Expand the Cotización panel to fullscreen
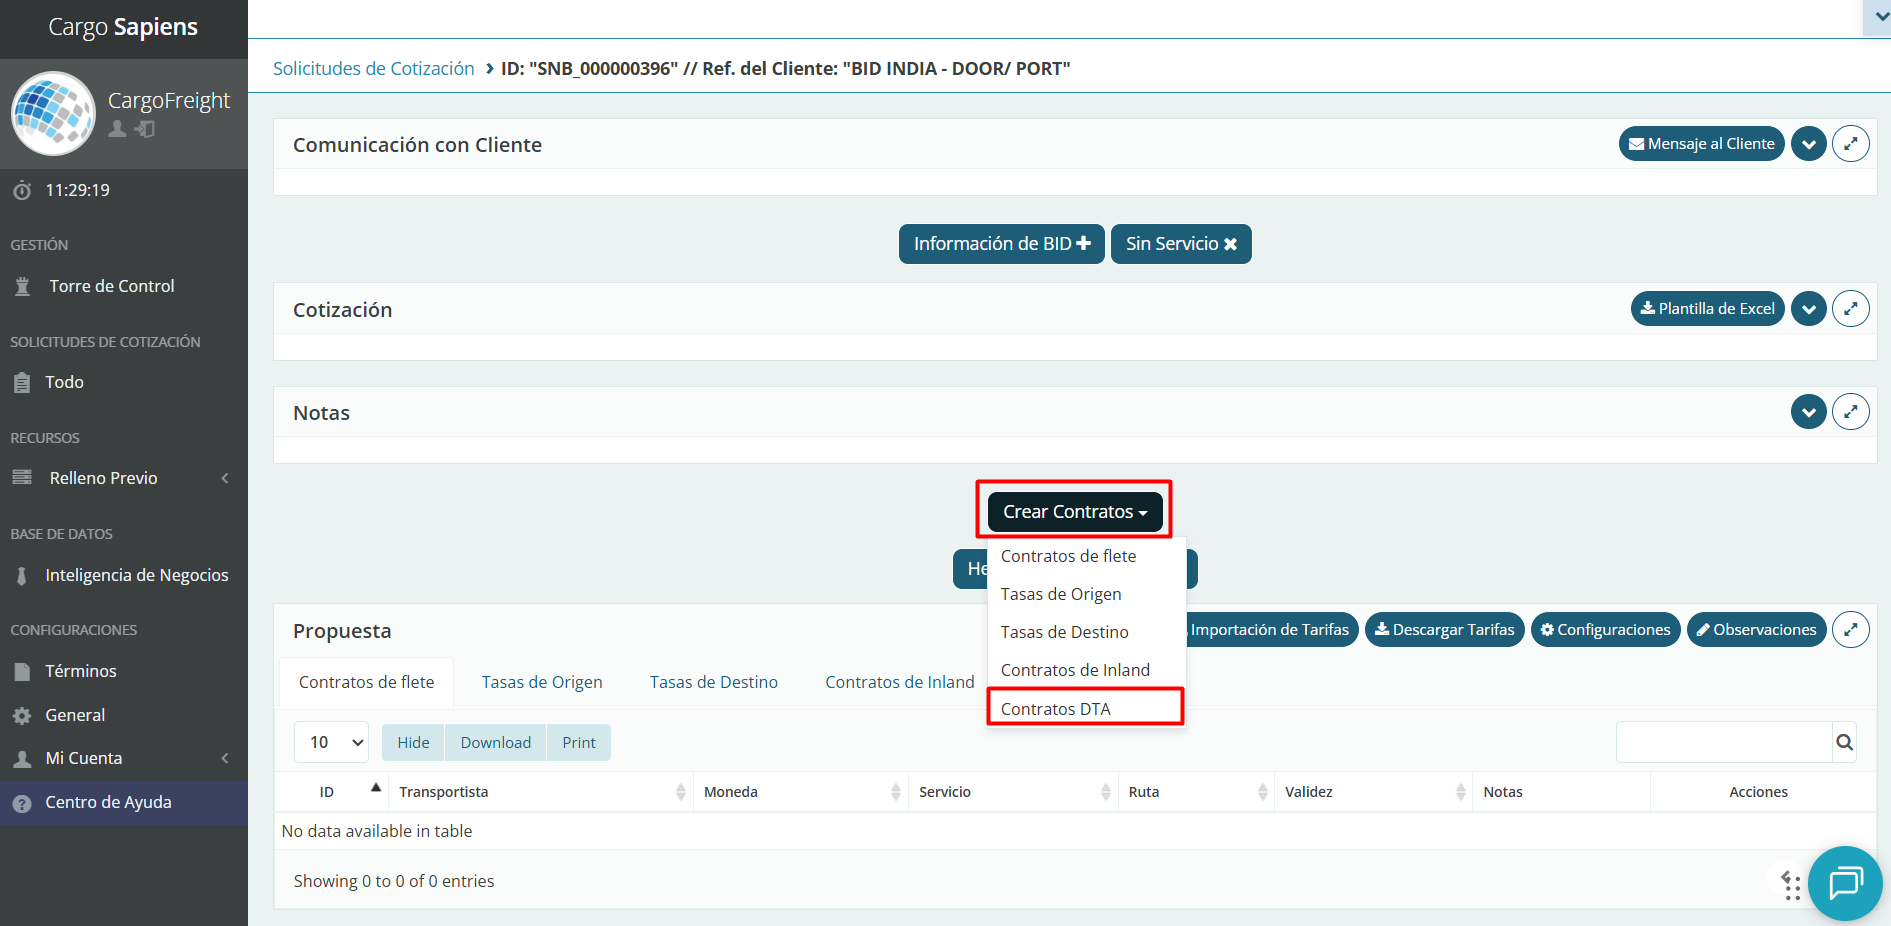 tap(1850, 309)
